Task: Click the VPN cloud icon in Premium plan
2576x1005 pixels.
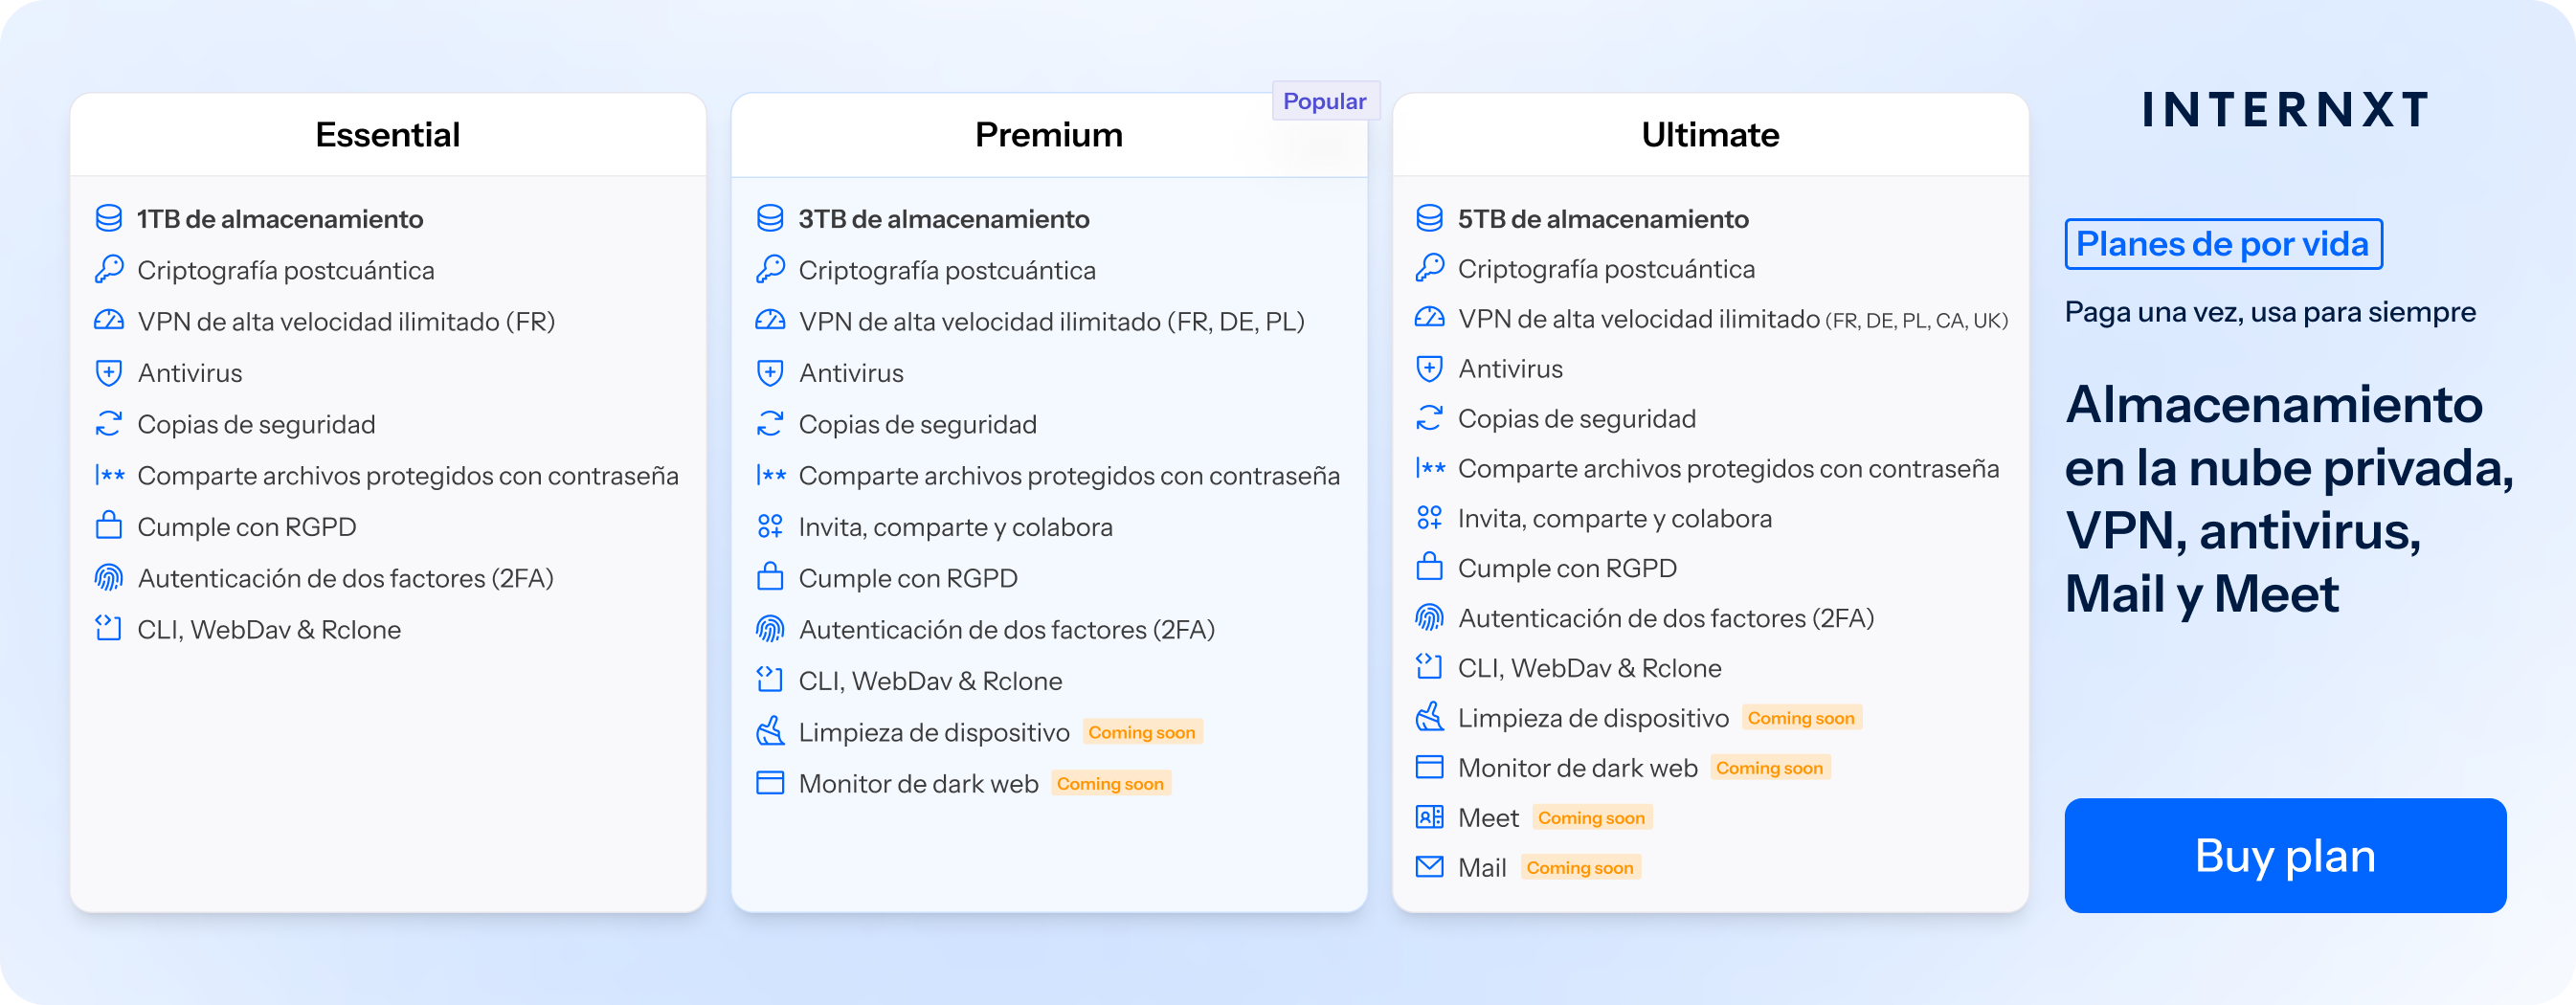Action: coord(770,321)
